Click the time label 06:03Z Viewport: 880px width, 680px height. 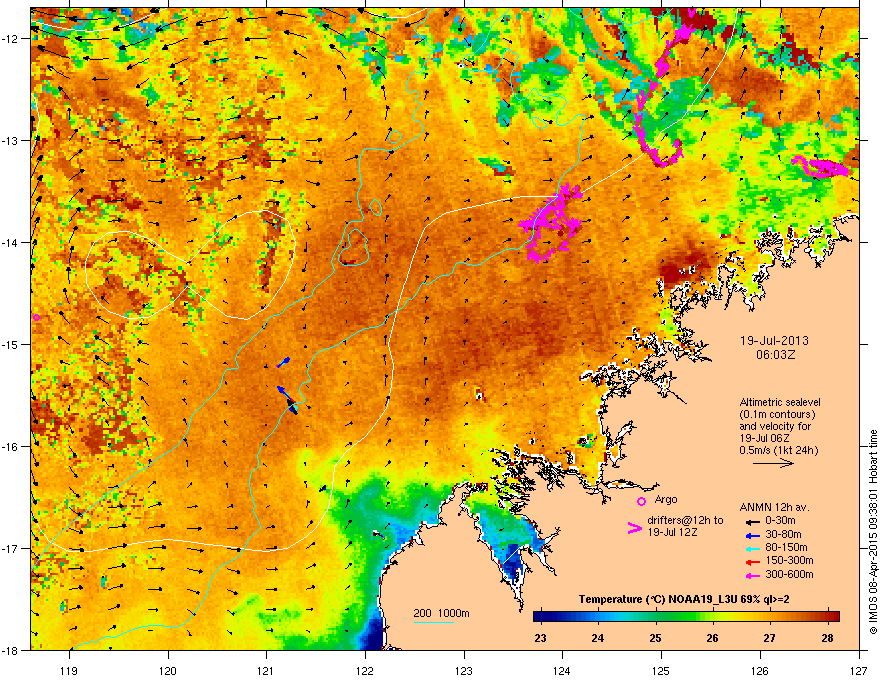(x=775, y=355)
